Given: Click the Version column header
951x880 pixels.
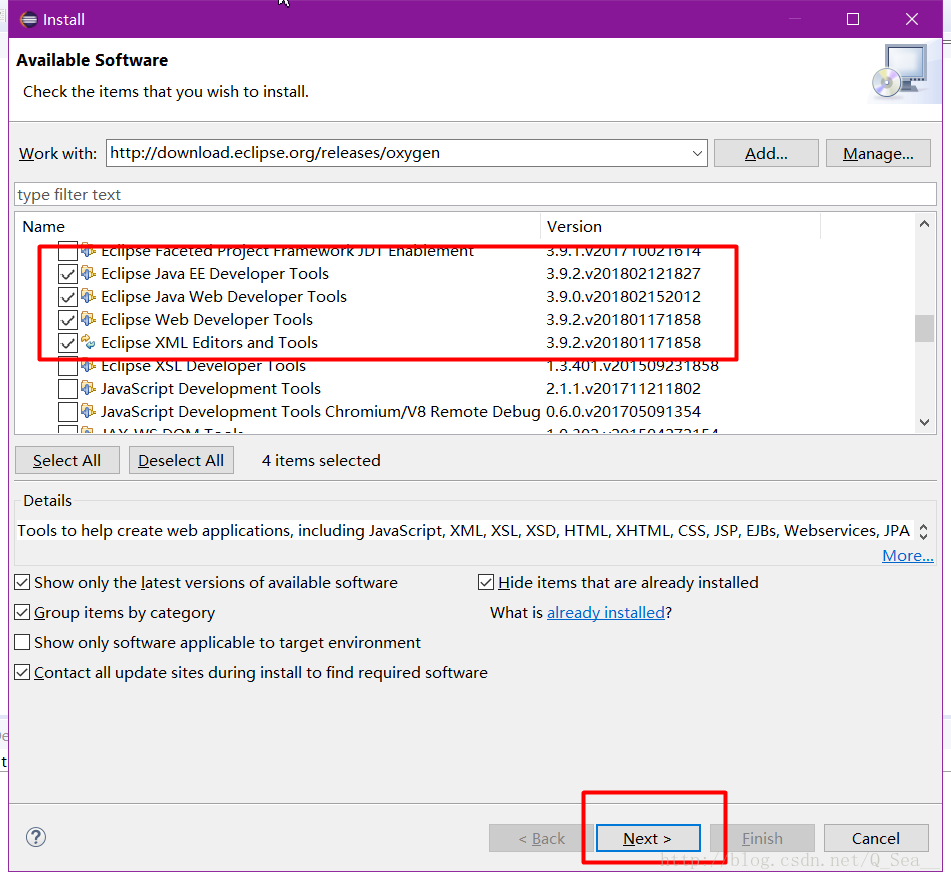Looking at the screenshot, I should tap(680, 226).
